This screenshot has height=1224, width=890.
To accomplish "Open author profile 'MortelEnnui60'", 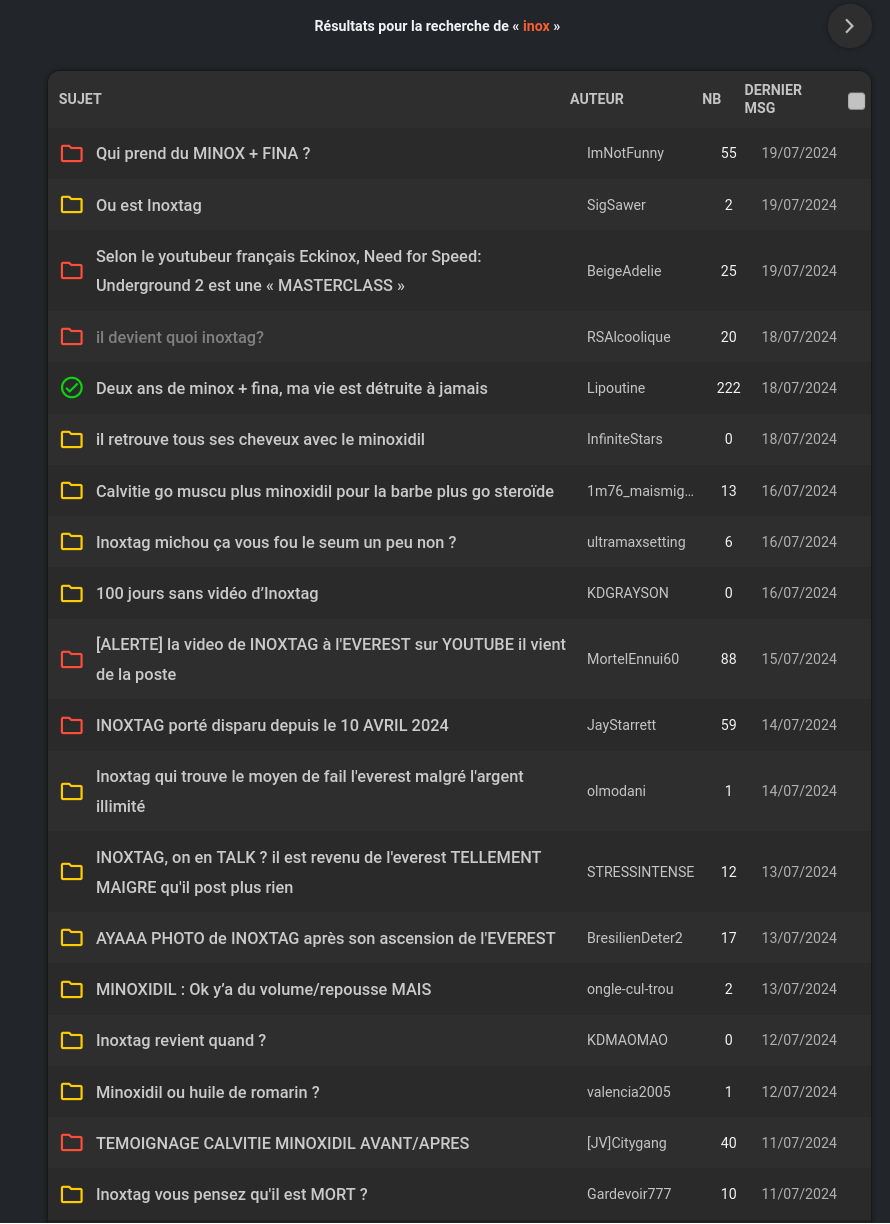I will click(x=633, y=659).
